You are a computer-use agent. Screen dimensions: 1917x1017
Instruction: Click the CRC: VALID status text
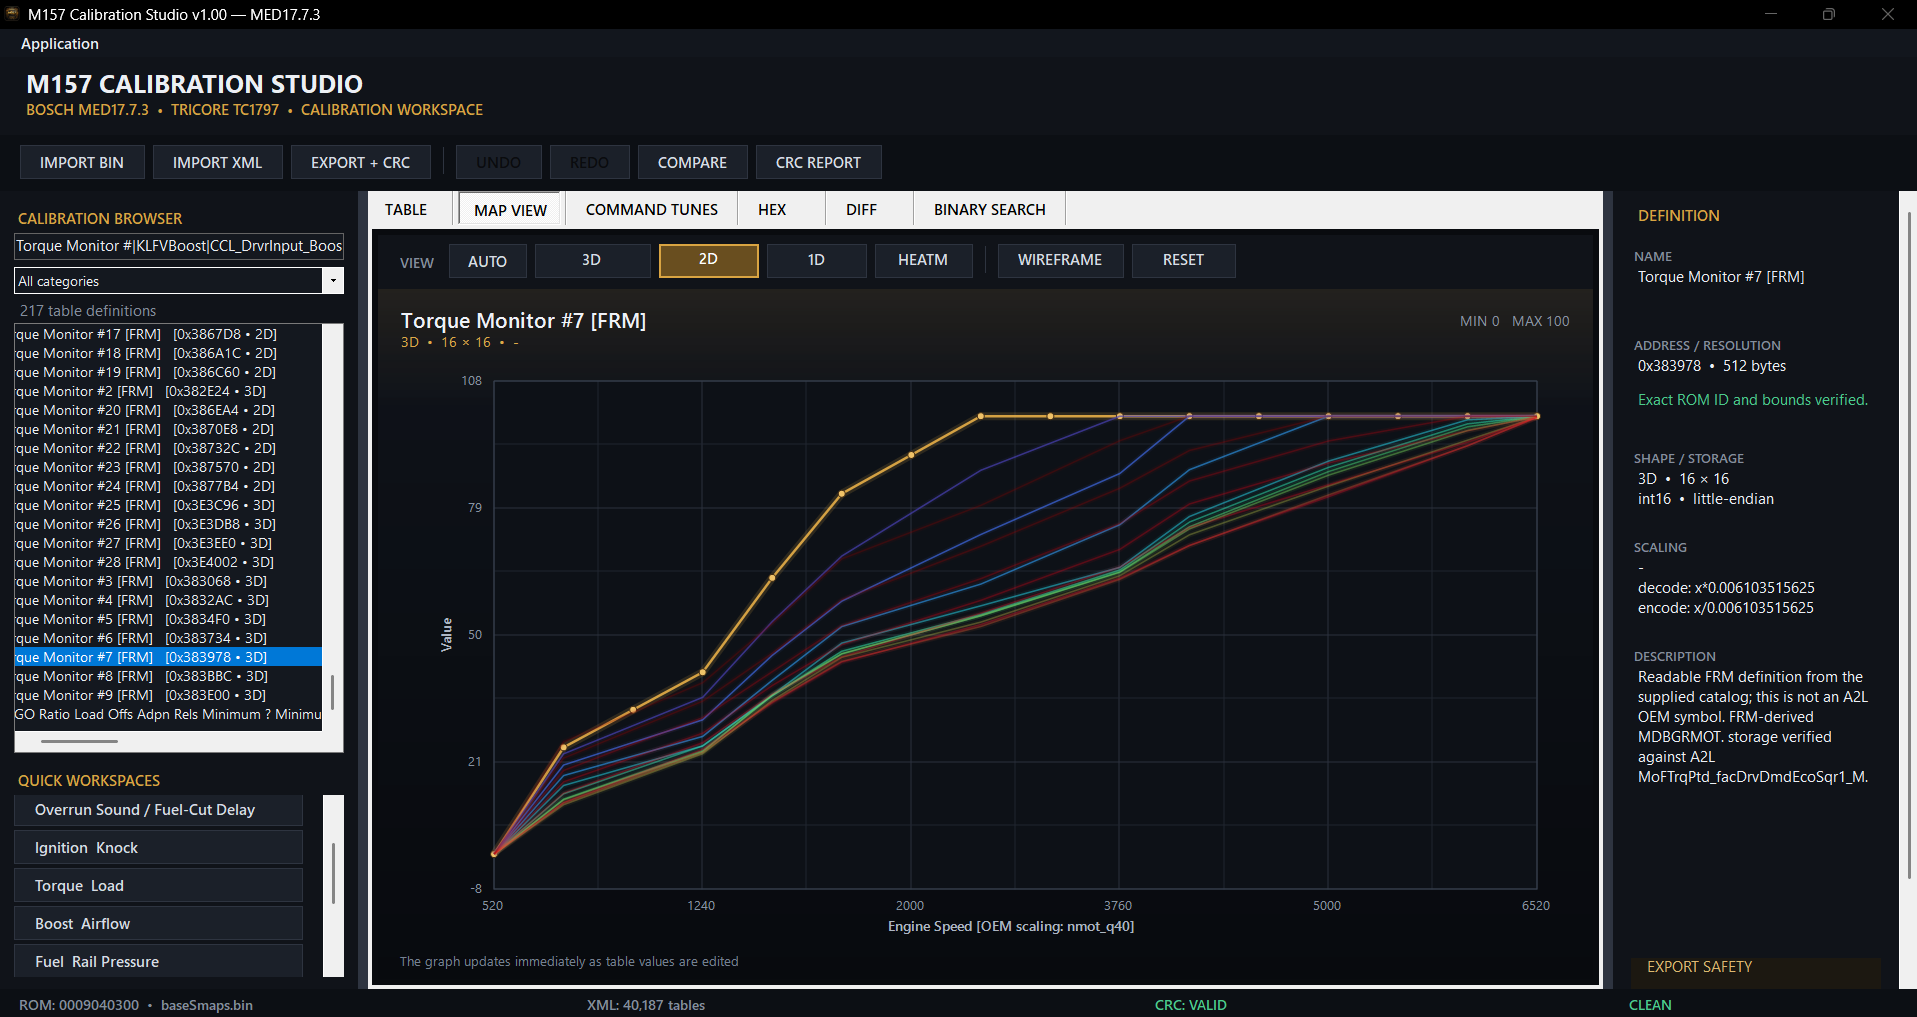(x=1190, y=1005)
